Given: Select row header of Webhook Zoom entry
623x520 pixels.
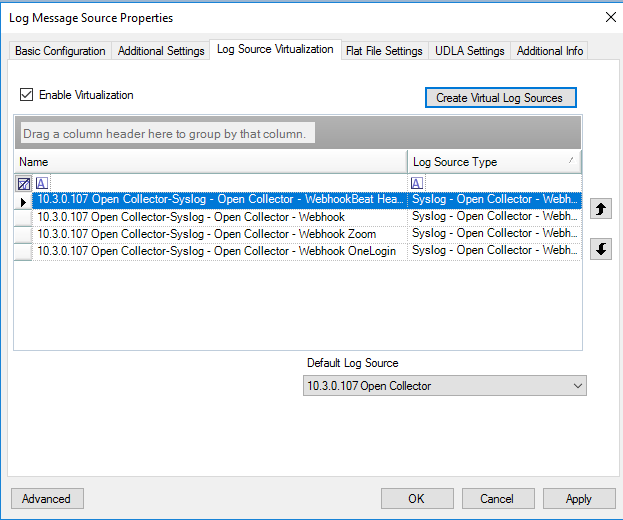Looking at the screenshot, I should click(x=23, y=234).
